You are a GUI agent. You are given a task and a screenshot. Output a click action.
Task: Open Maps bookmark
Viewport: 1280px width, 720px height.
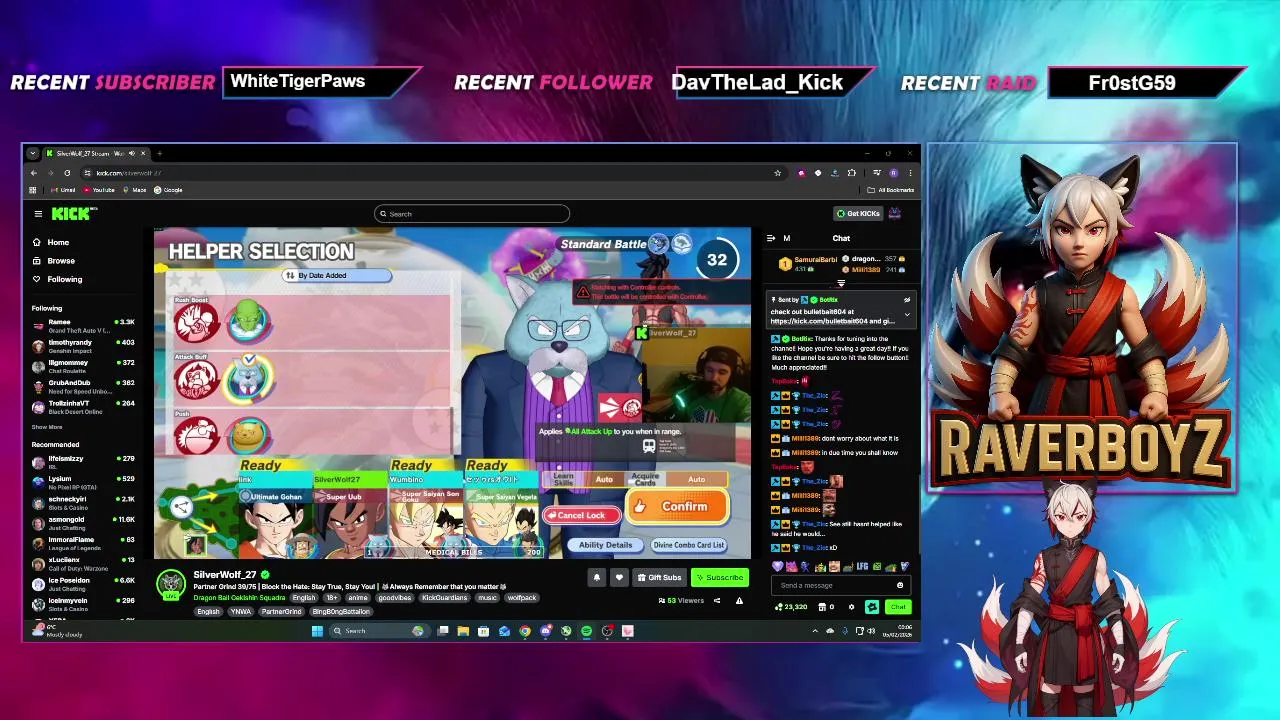pos(135,190)
